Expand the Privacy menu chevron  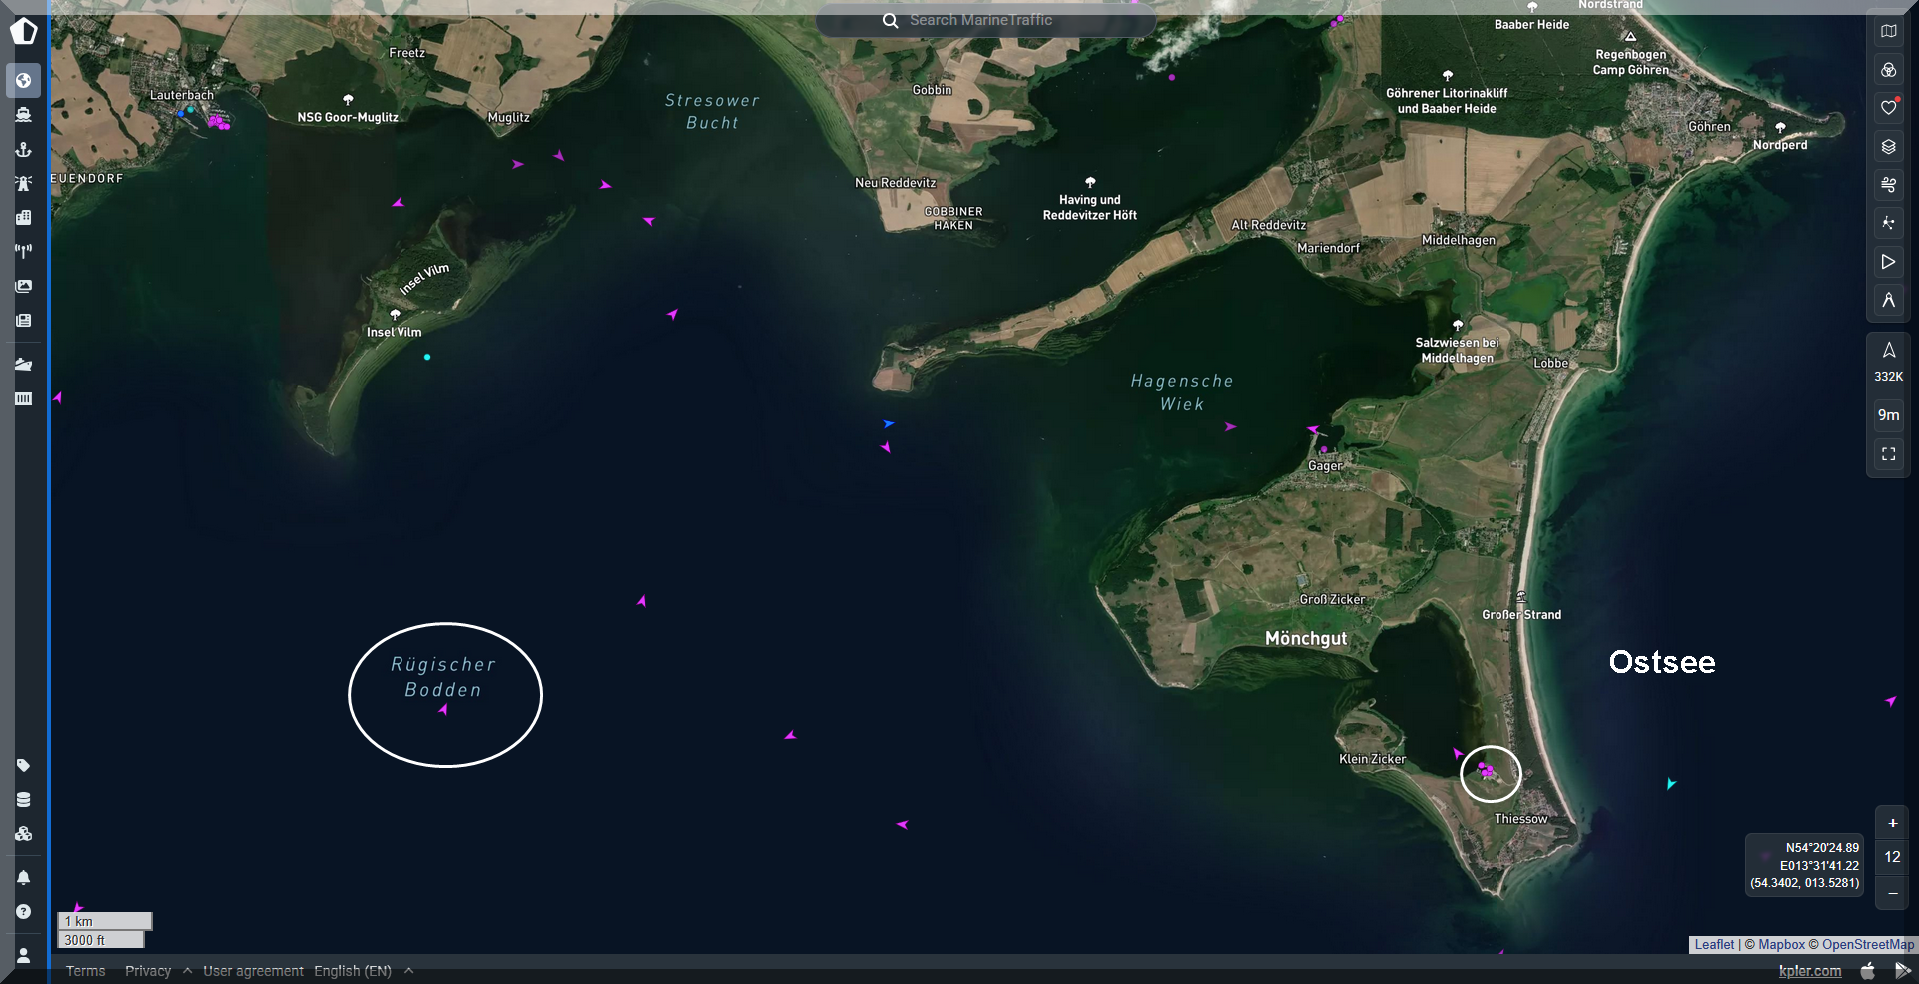(x=187, y=971)
